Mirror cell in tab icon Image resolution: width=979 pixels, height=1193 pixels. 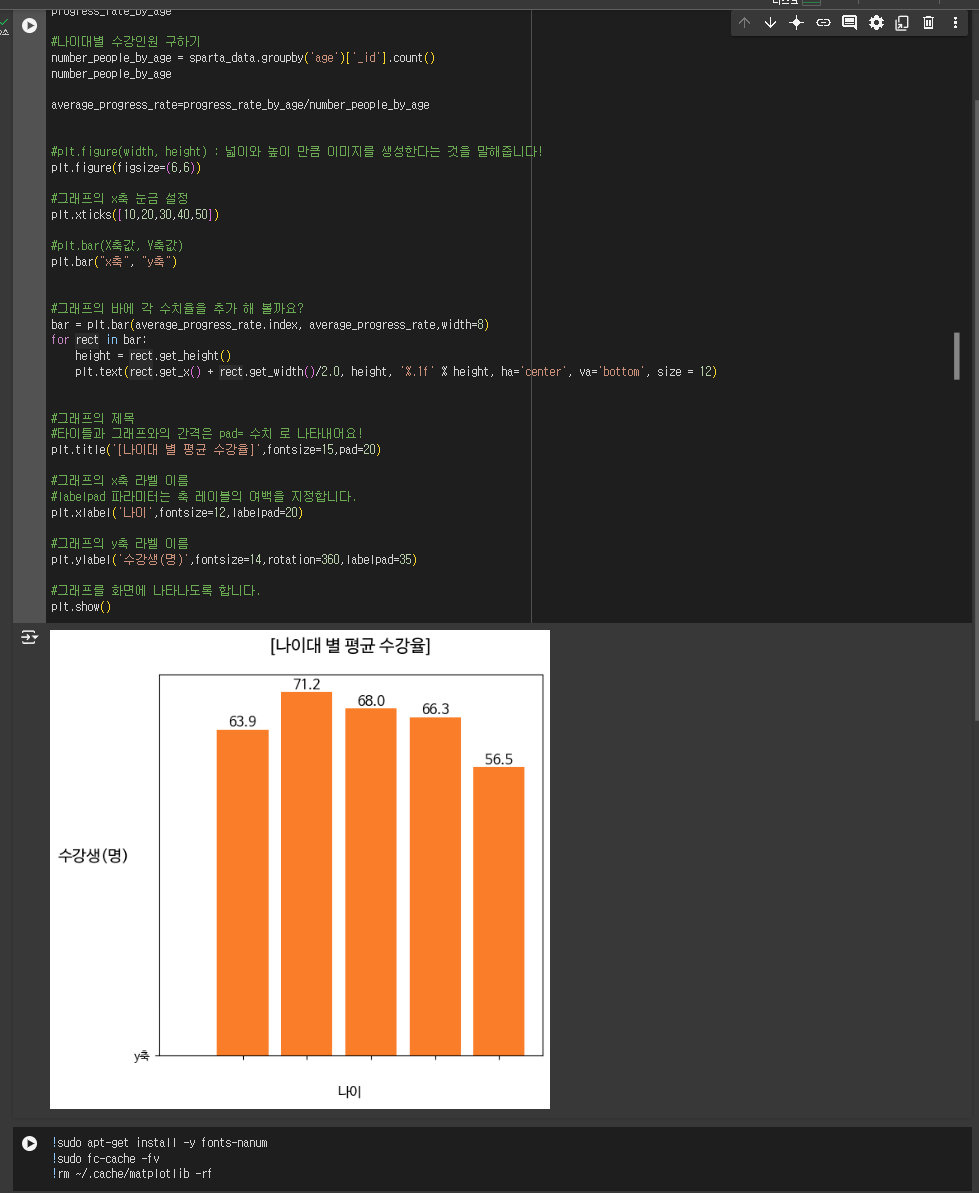pos(901,23)
